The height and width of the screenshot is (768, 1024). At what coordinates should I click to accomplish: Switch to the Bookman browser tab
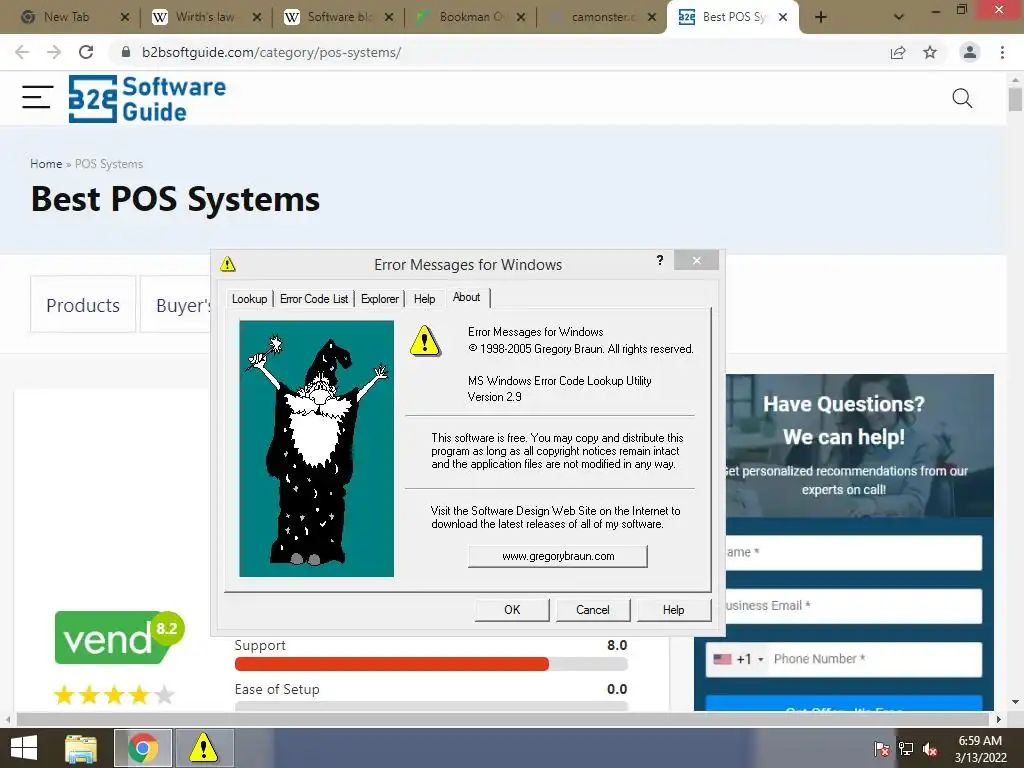coord(470,17)
